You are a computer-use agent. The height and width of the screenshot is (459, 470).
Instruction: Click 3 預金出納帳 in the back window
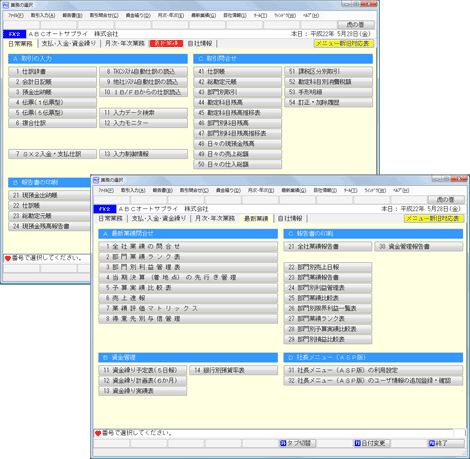coord(53,92)
